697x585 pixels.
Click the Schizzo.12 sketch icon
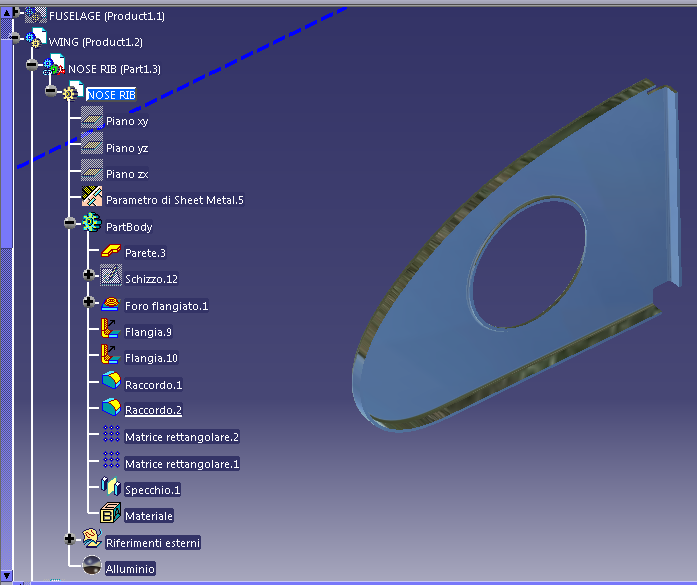111,275
